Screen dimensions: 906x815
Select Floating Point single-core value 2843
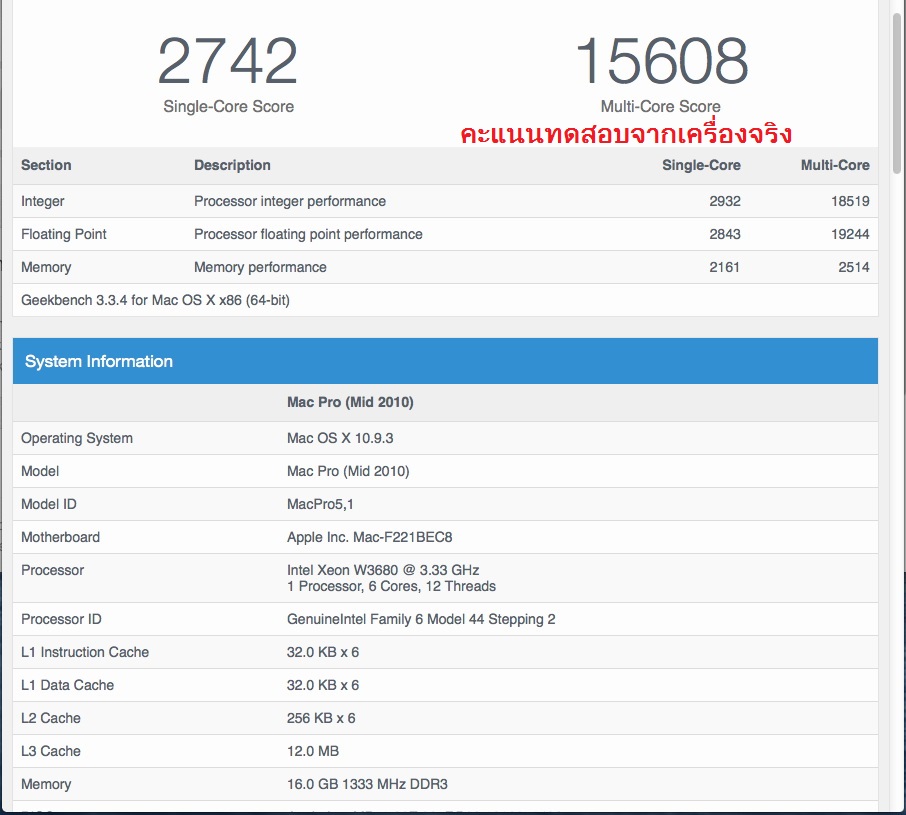725,234
